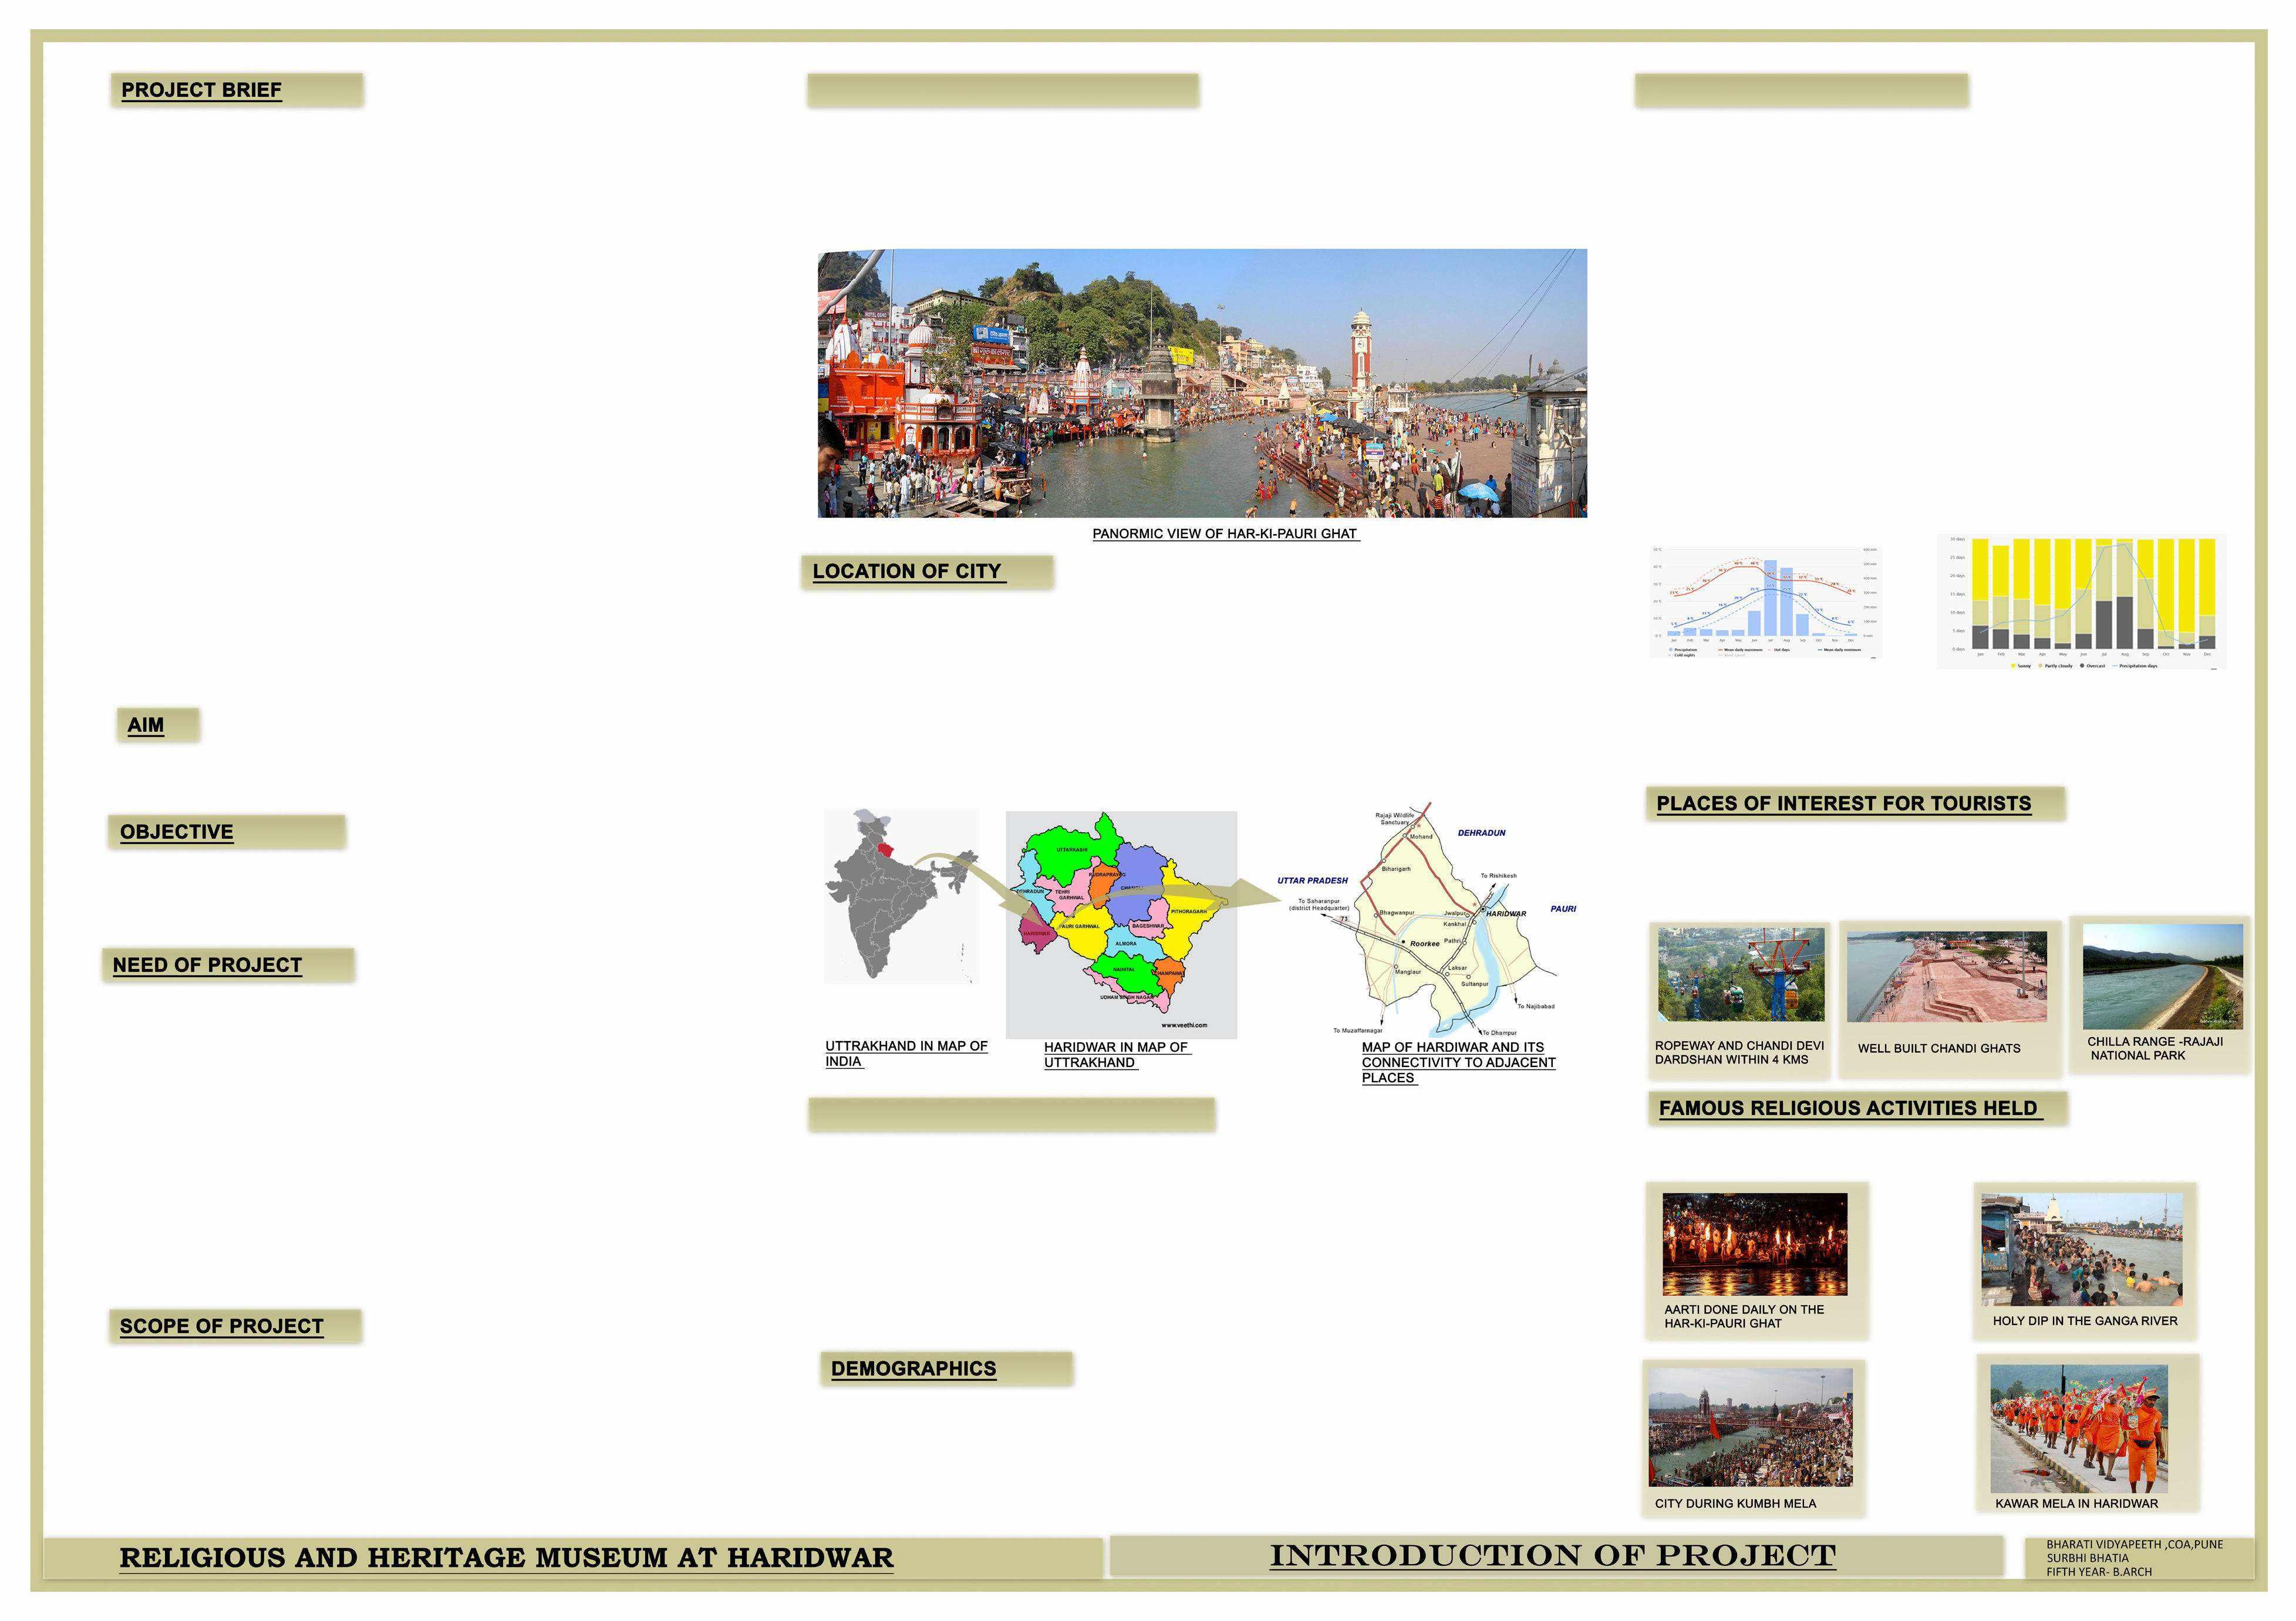Click the SCOPE OF PROJECT heading

pos(221,1326)
